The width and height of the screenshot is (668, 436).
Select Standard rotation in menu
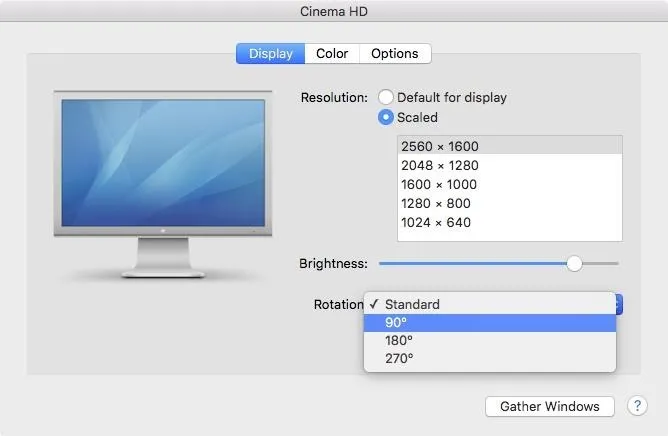490,304
